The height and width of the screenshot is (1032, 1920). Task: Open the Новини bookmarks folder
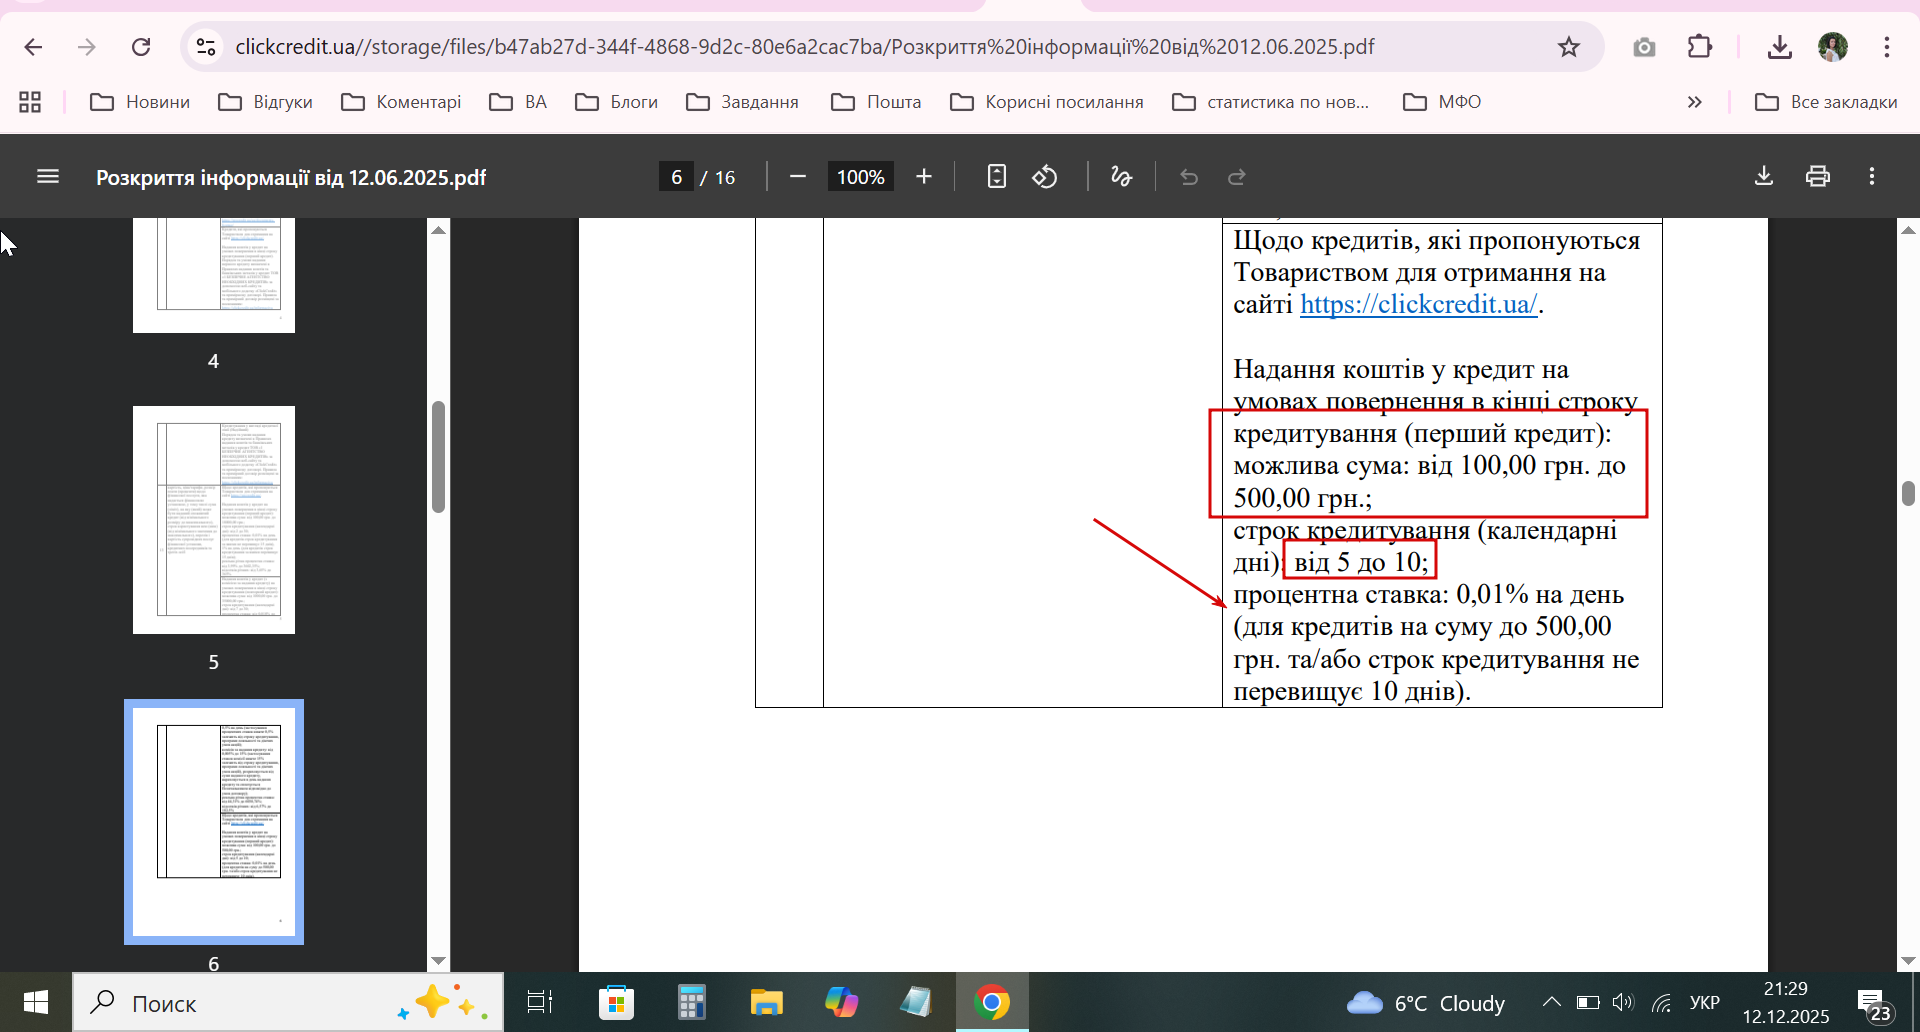tap(140, 102)
